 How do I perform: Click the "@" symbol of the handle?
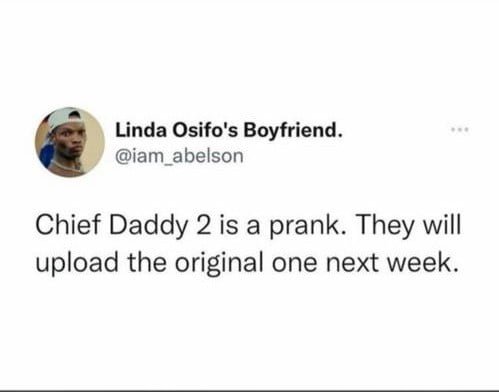122,157
